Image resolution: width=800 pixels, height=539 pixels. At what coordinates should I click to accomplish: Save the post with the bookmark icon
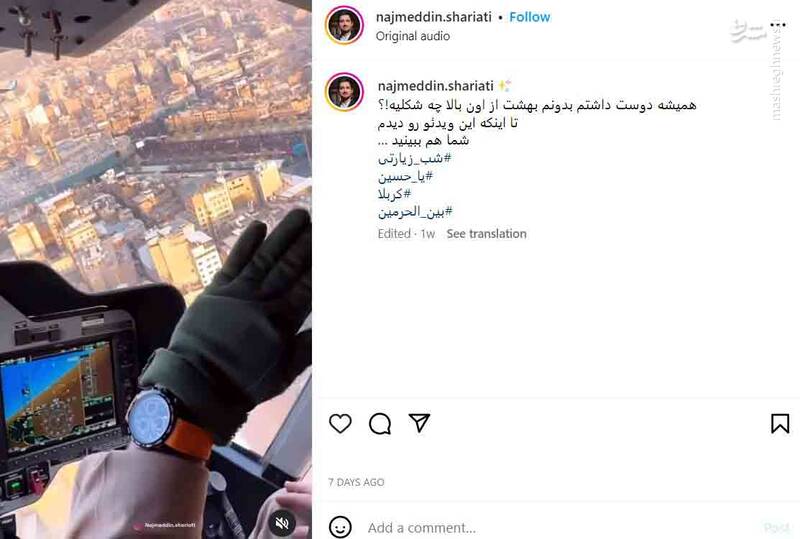click(x=780, y=423)
